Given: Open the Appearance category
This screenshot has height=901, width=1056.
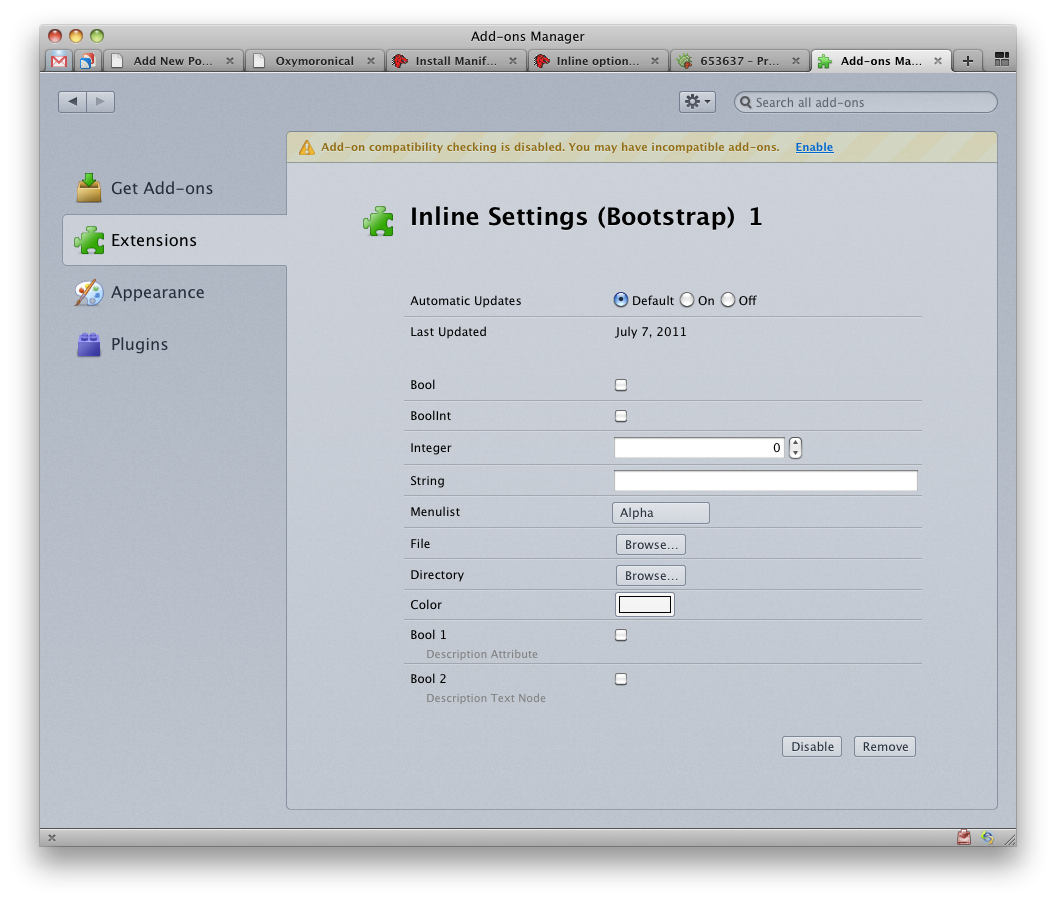Looking at the screenshot, I should pos(174,292).
